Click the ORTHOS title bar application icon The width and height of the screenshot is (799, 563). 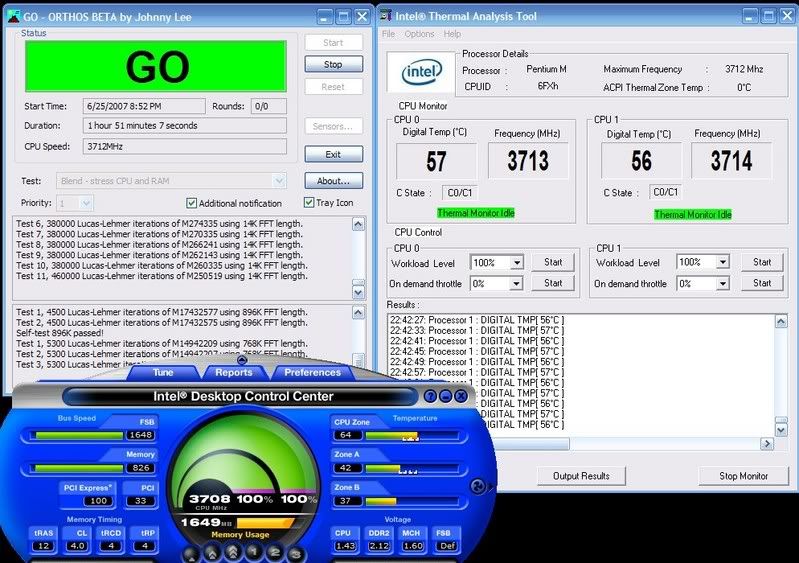click(x=13, y=16)
